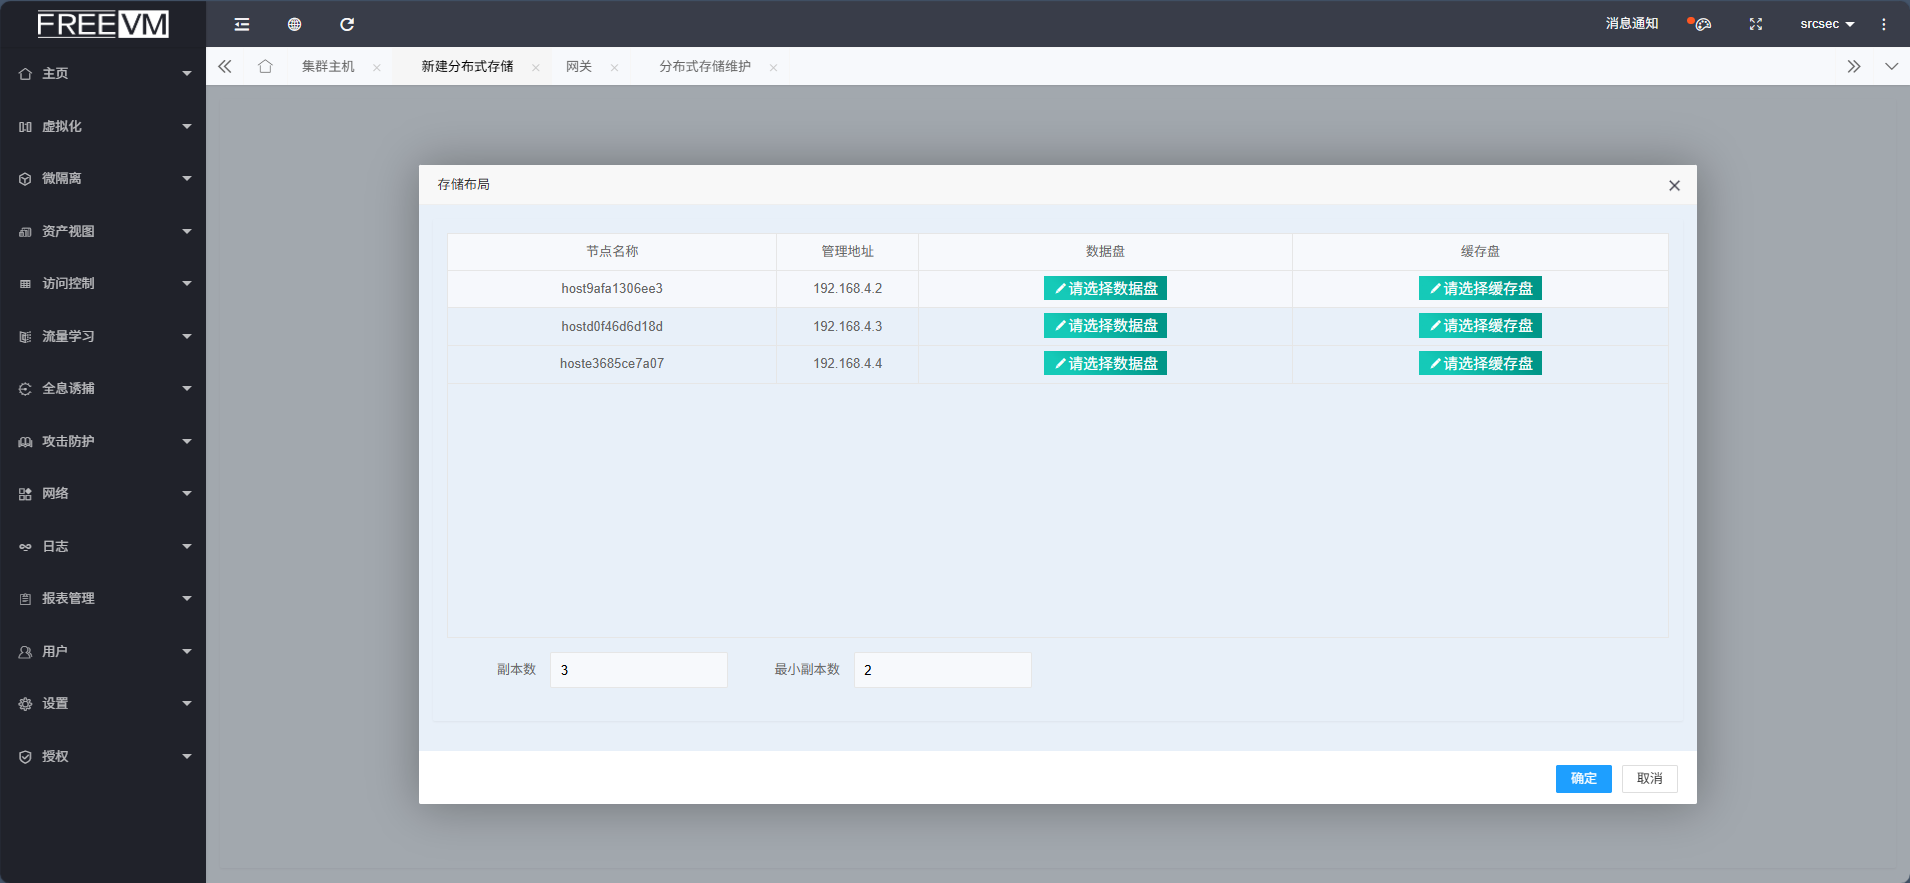1910x883 pixels.
Task: Switch to the 集群主机 tab
Action: [x=328, y=67]
